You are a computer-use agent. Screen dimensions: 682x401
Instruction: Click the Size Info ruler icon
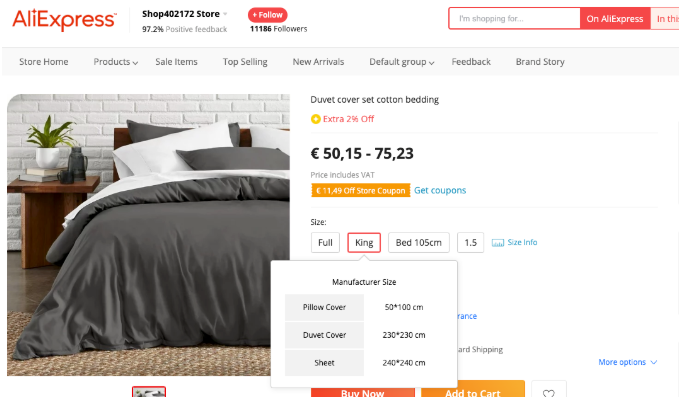497,243
